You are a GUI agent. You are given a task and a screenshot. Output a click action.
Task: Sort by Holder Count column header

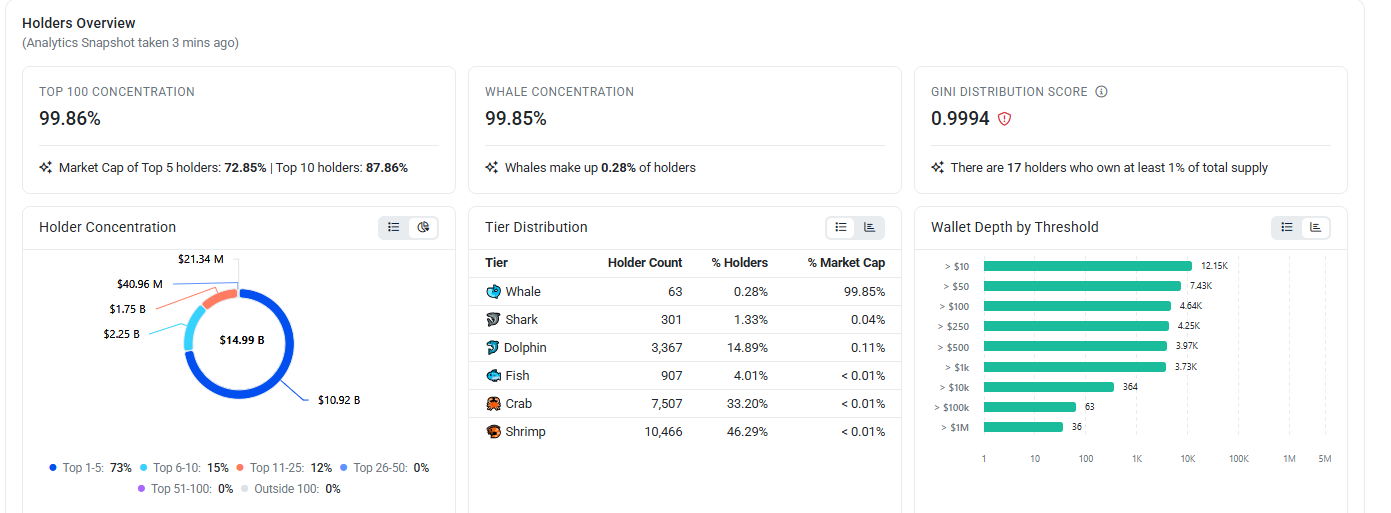pos(645,263)
